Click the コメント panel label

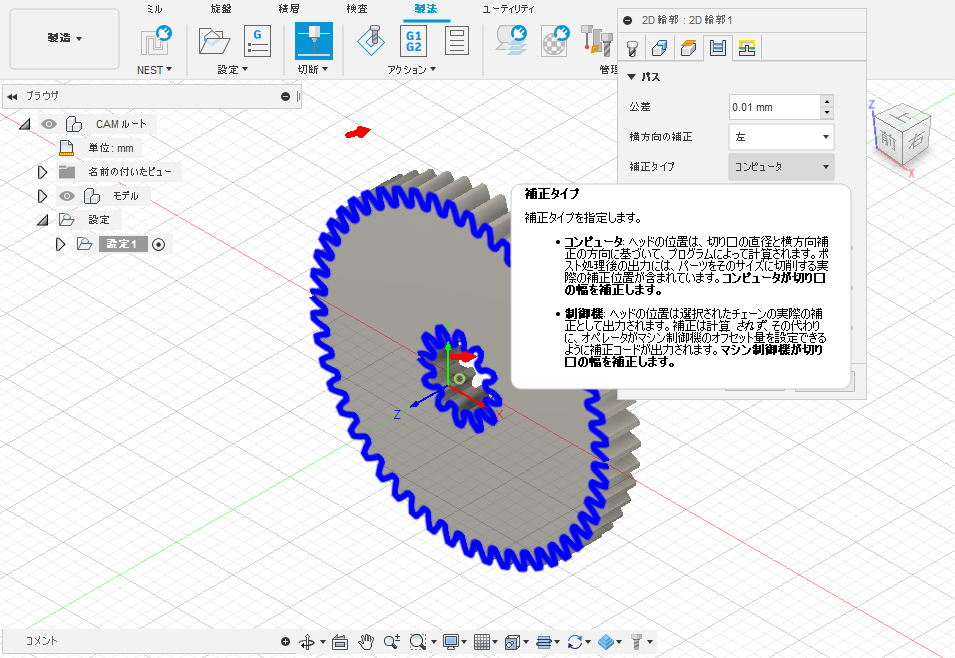[41, 641]
